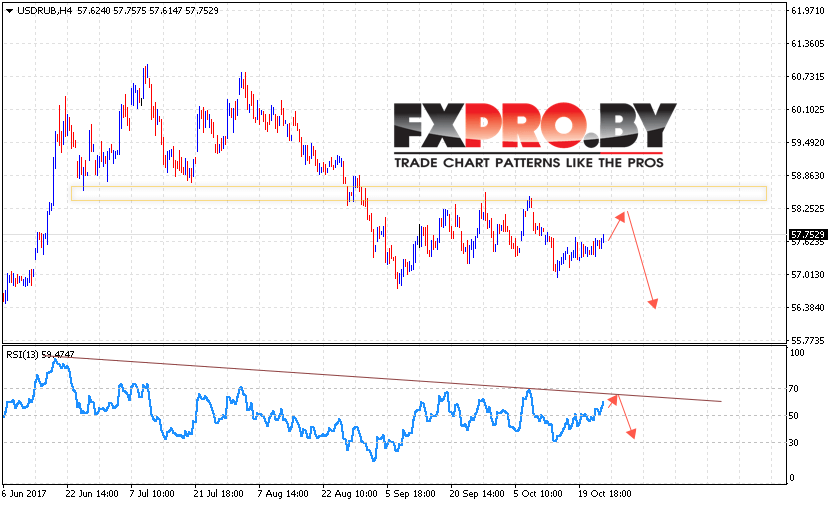
Task: Click the 7 Aug 14:00 time label
Action: (283, 494)
